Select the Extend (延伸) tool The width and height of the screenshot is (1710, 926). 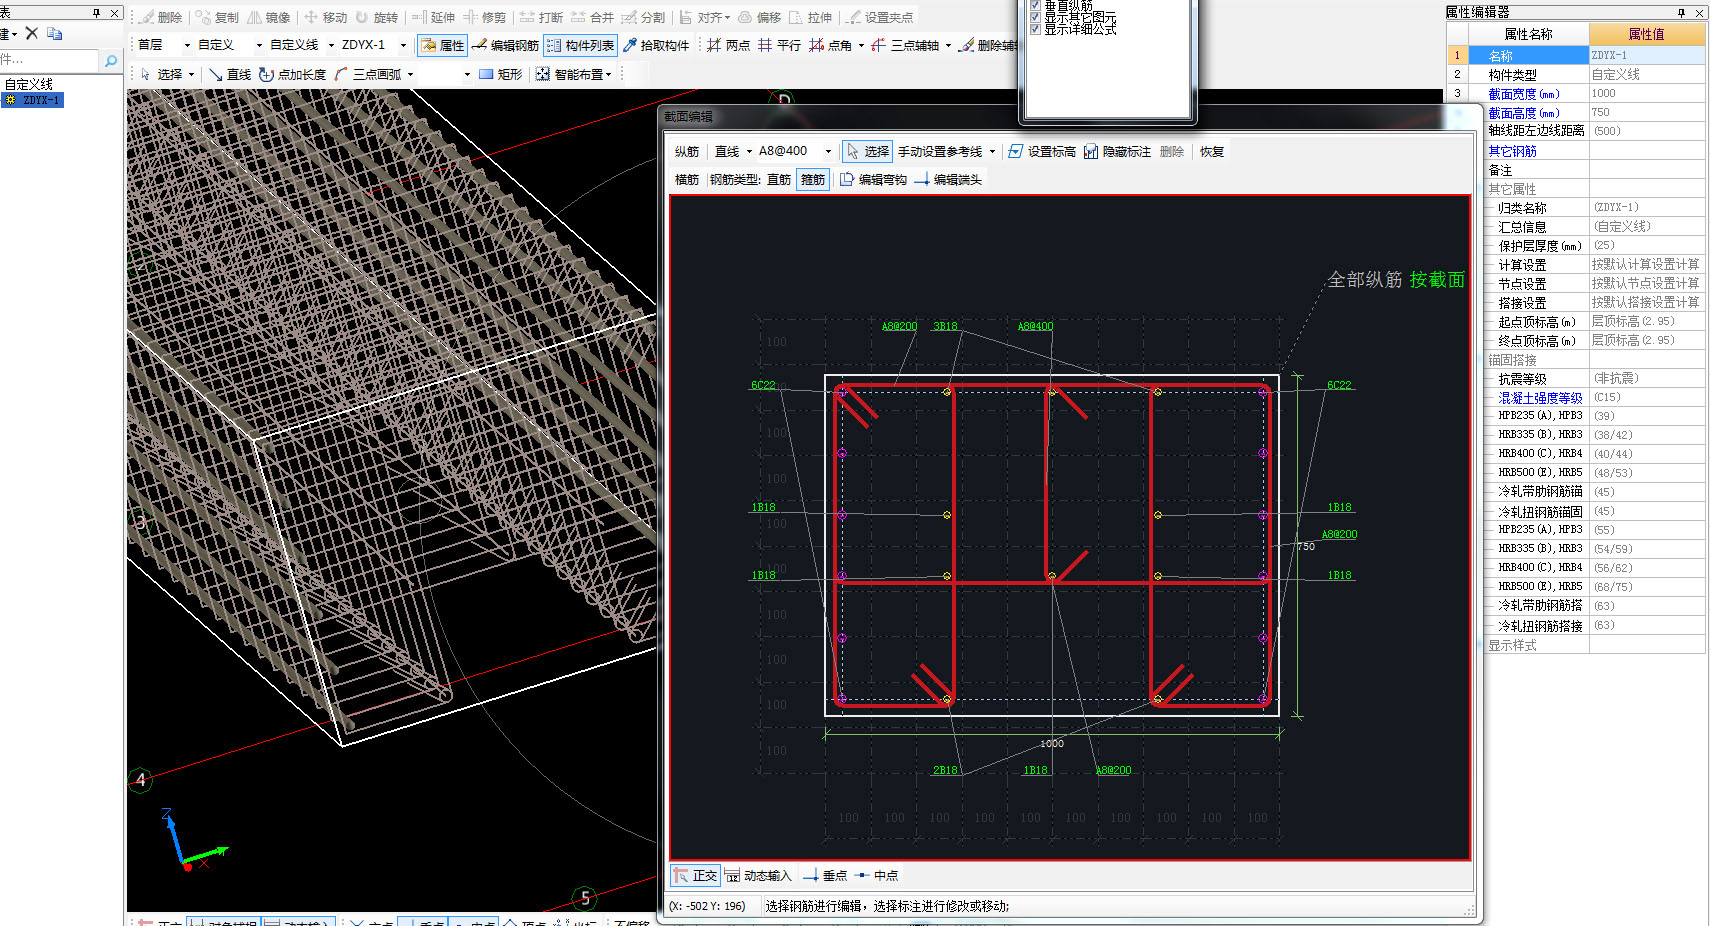(x=433, y=17)
